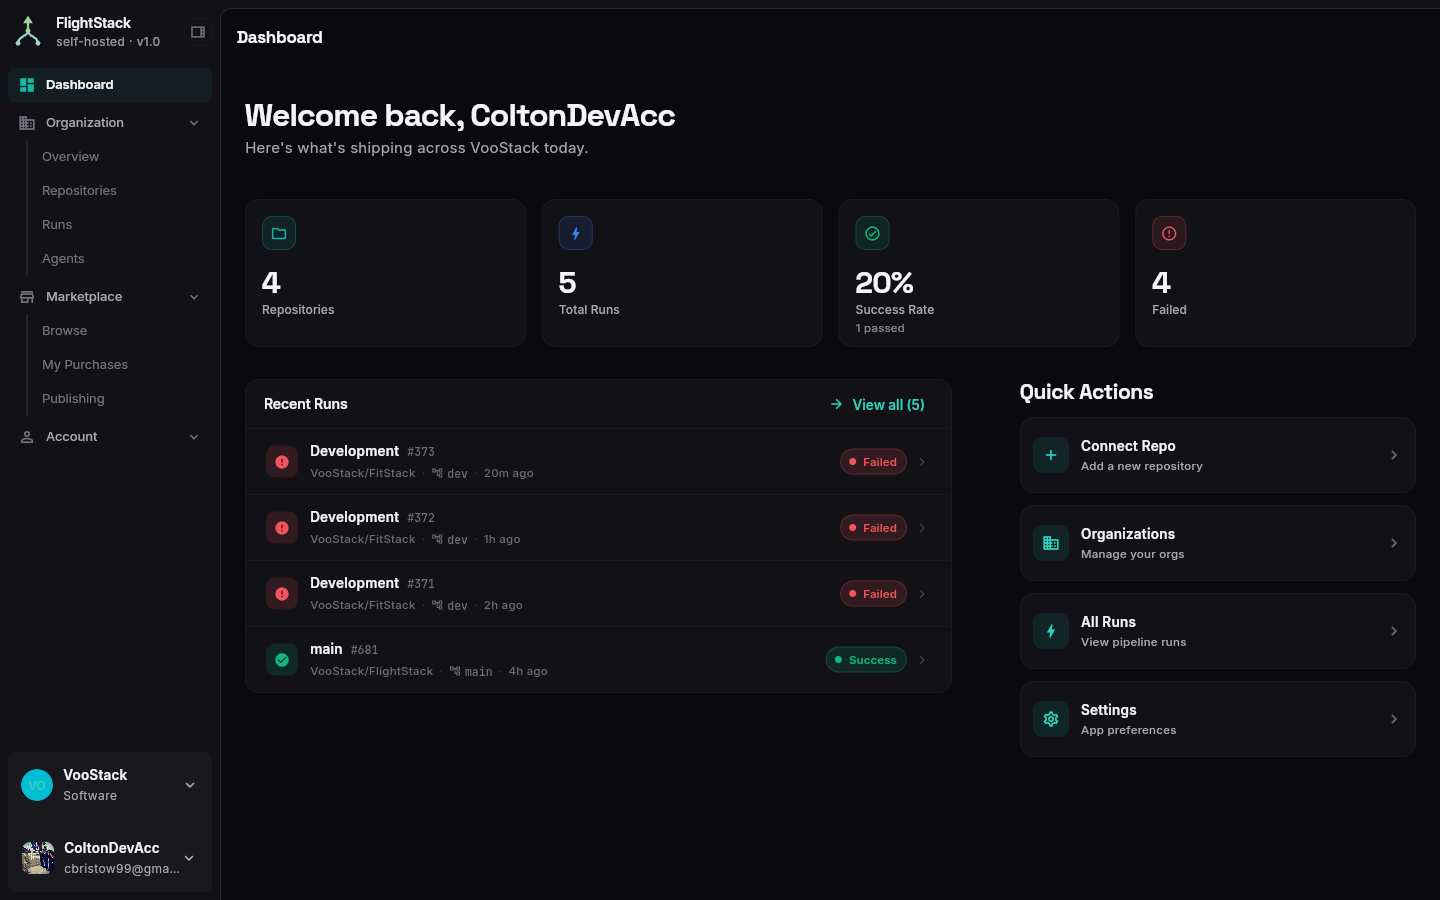The image size is (1440, 900).
Task: Open Publishing in sidebar
Action: coord(73,399)
